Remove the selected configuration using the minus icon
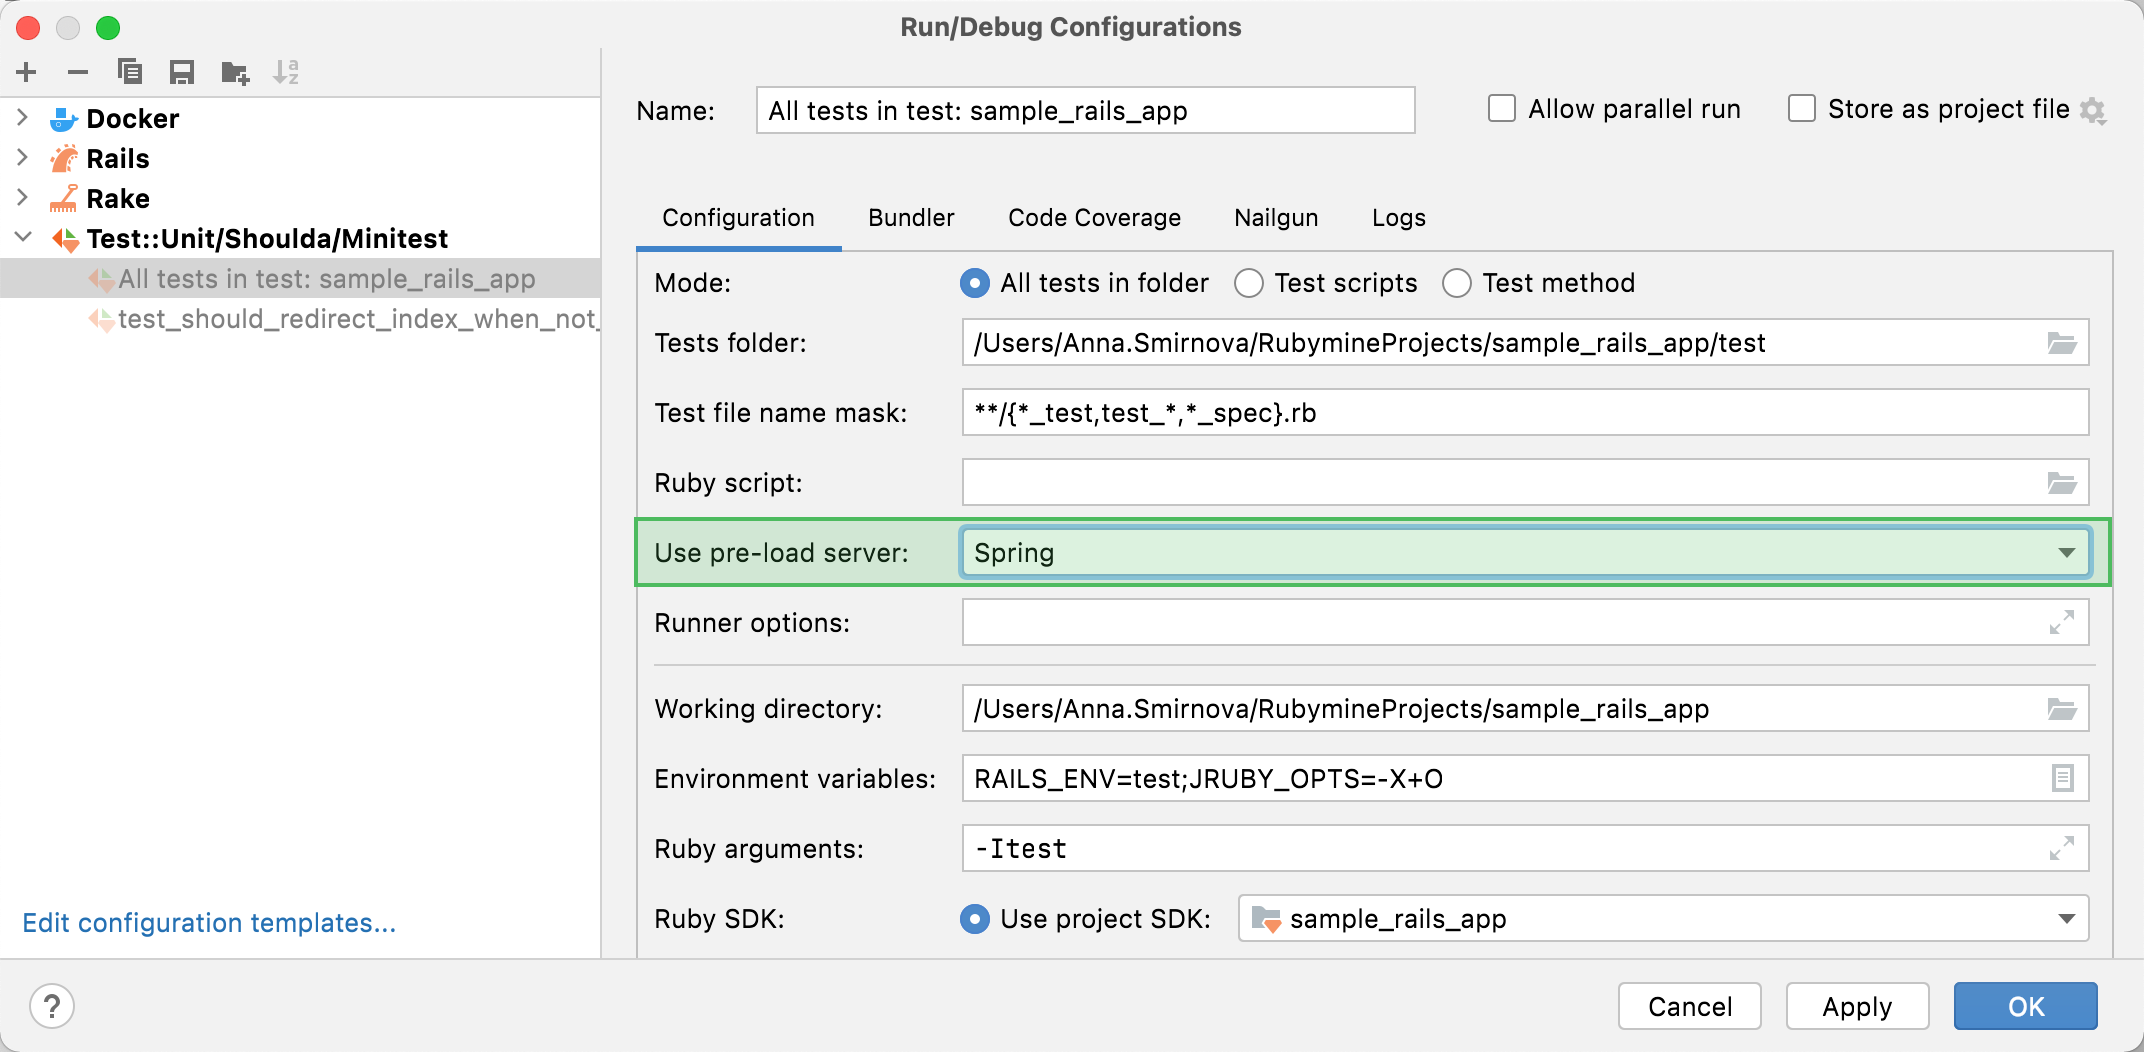The height and width of the screenshot is (1052, 2144). (x=78, y=71)
